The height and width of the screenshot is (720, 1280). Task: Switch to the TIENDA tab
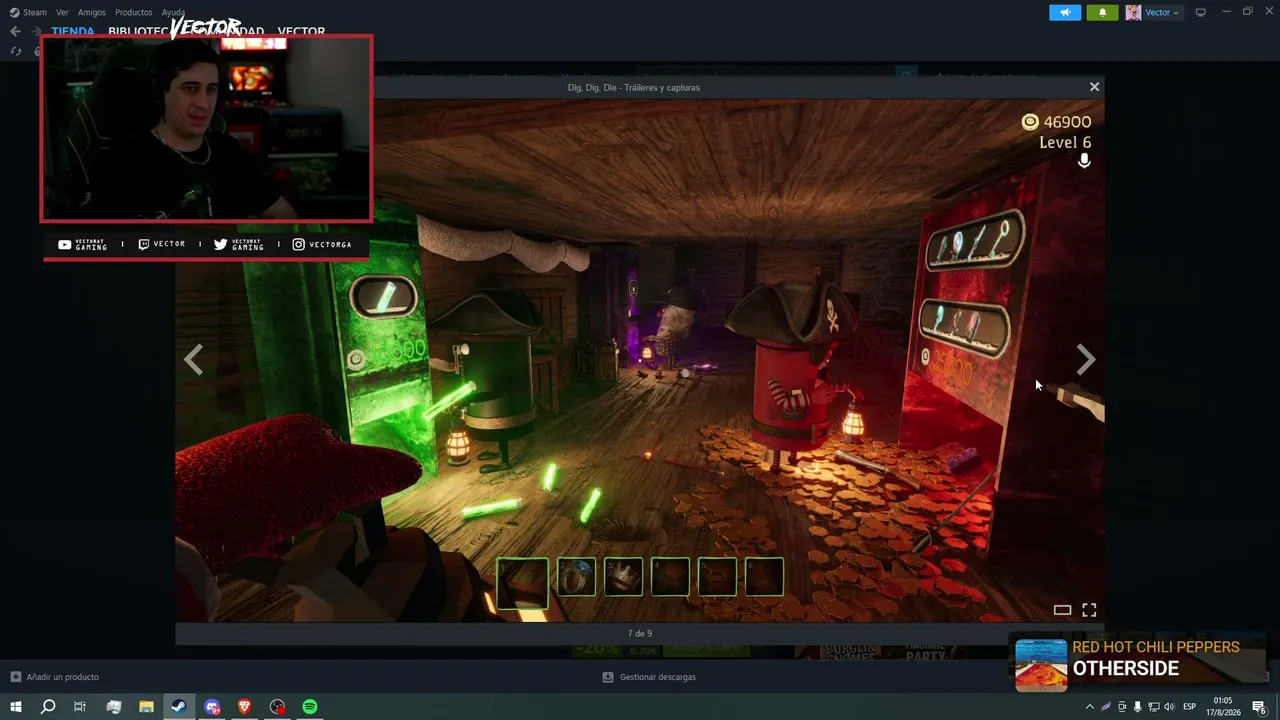coord(72,31)
